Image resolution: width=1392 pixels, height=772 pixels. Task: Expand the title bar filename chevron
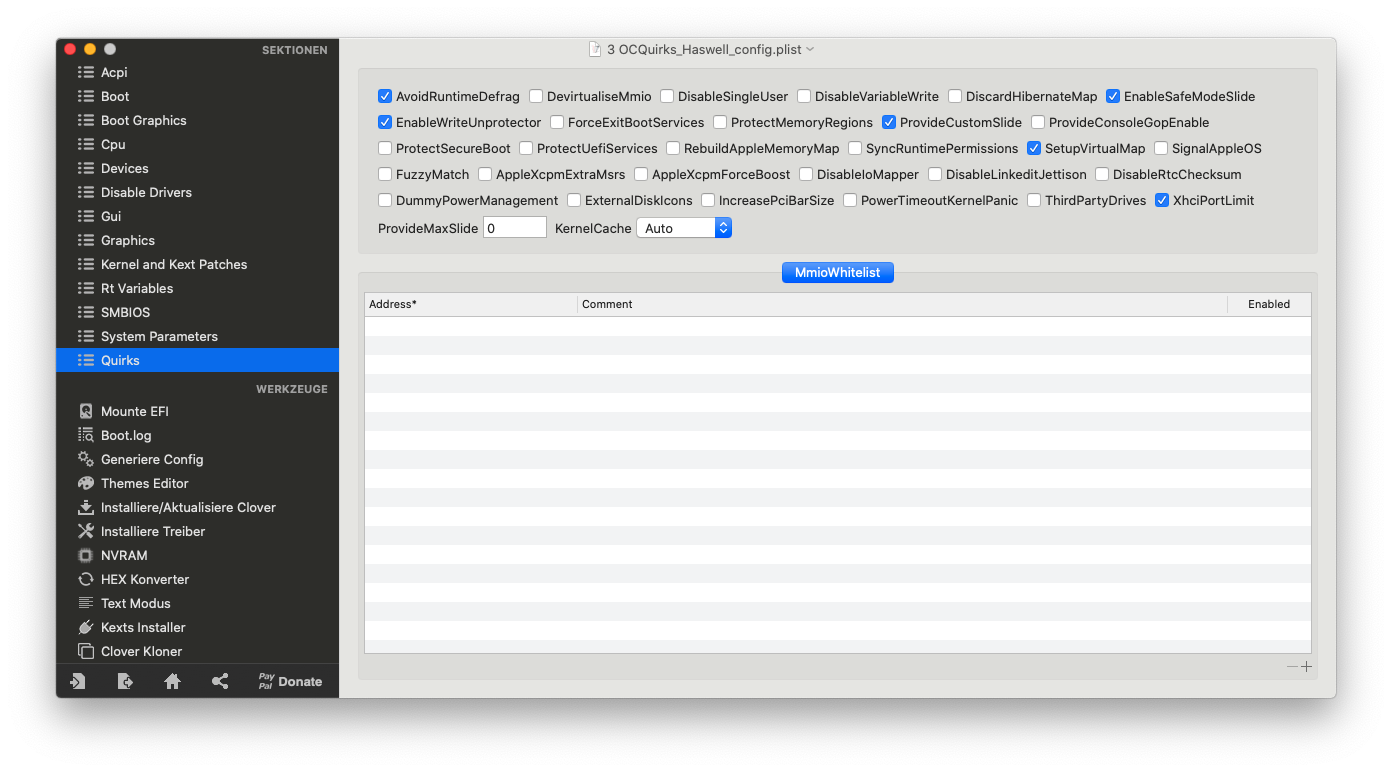[810, 49]
